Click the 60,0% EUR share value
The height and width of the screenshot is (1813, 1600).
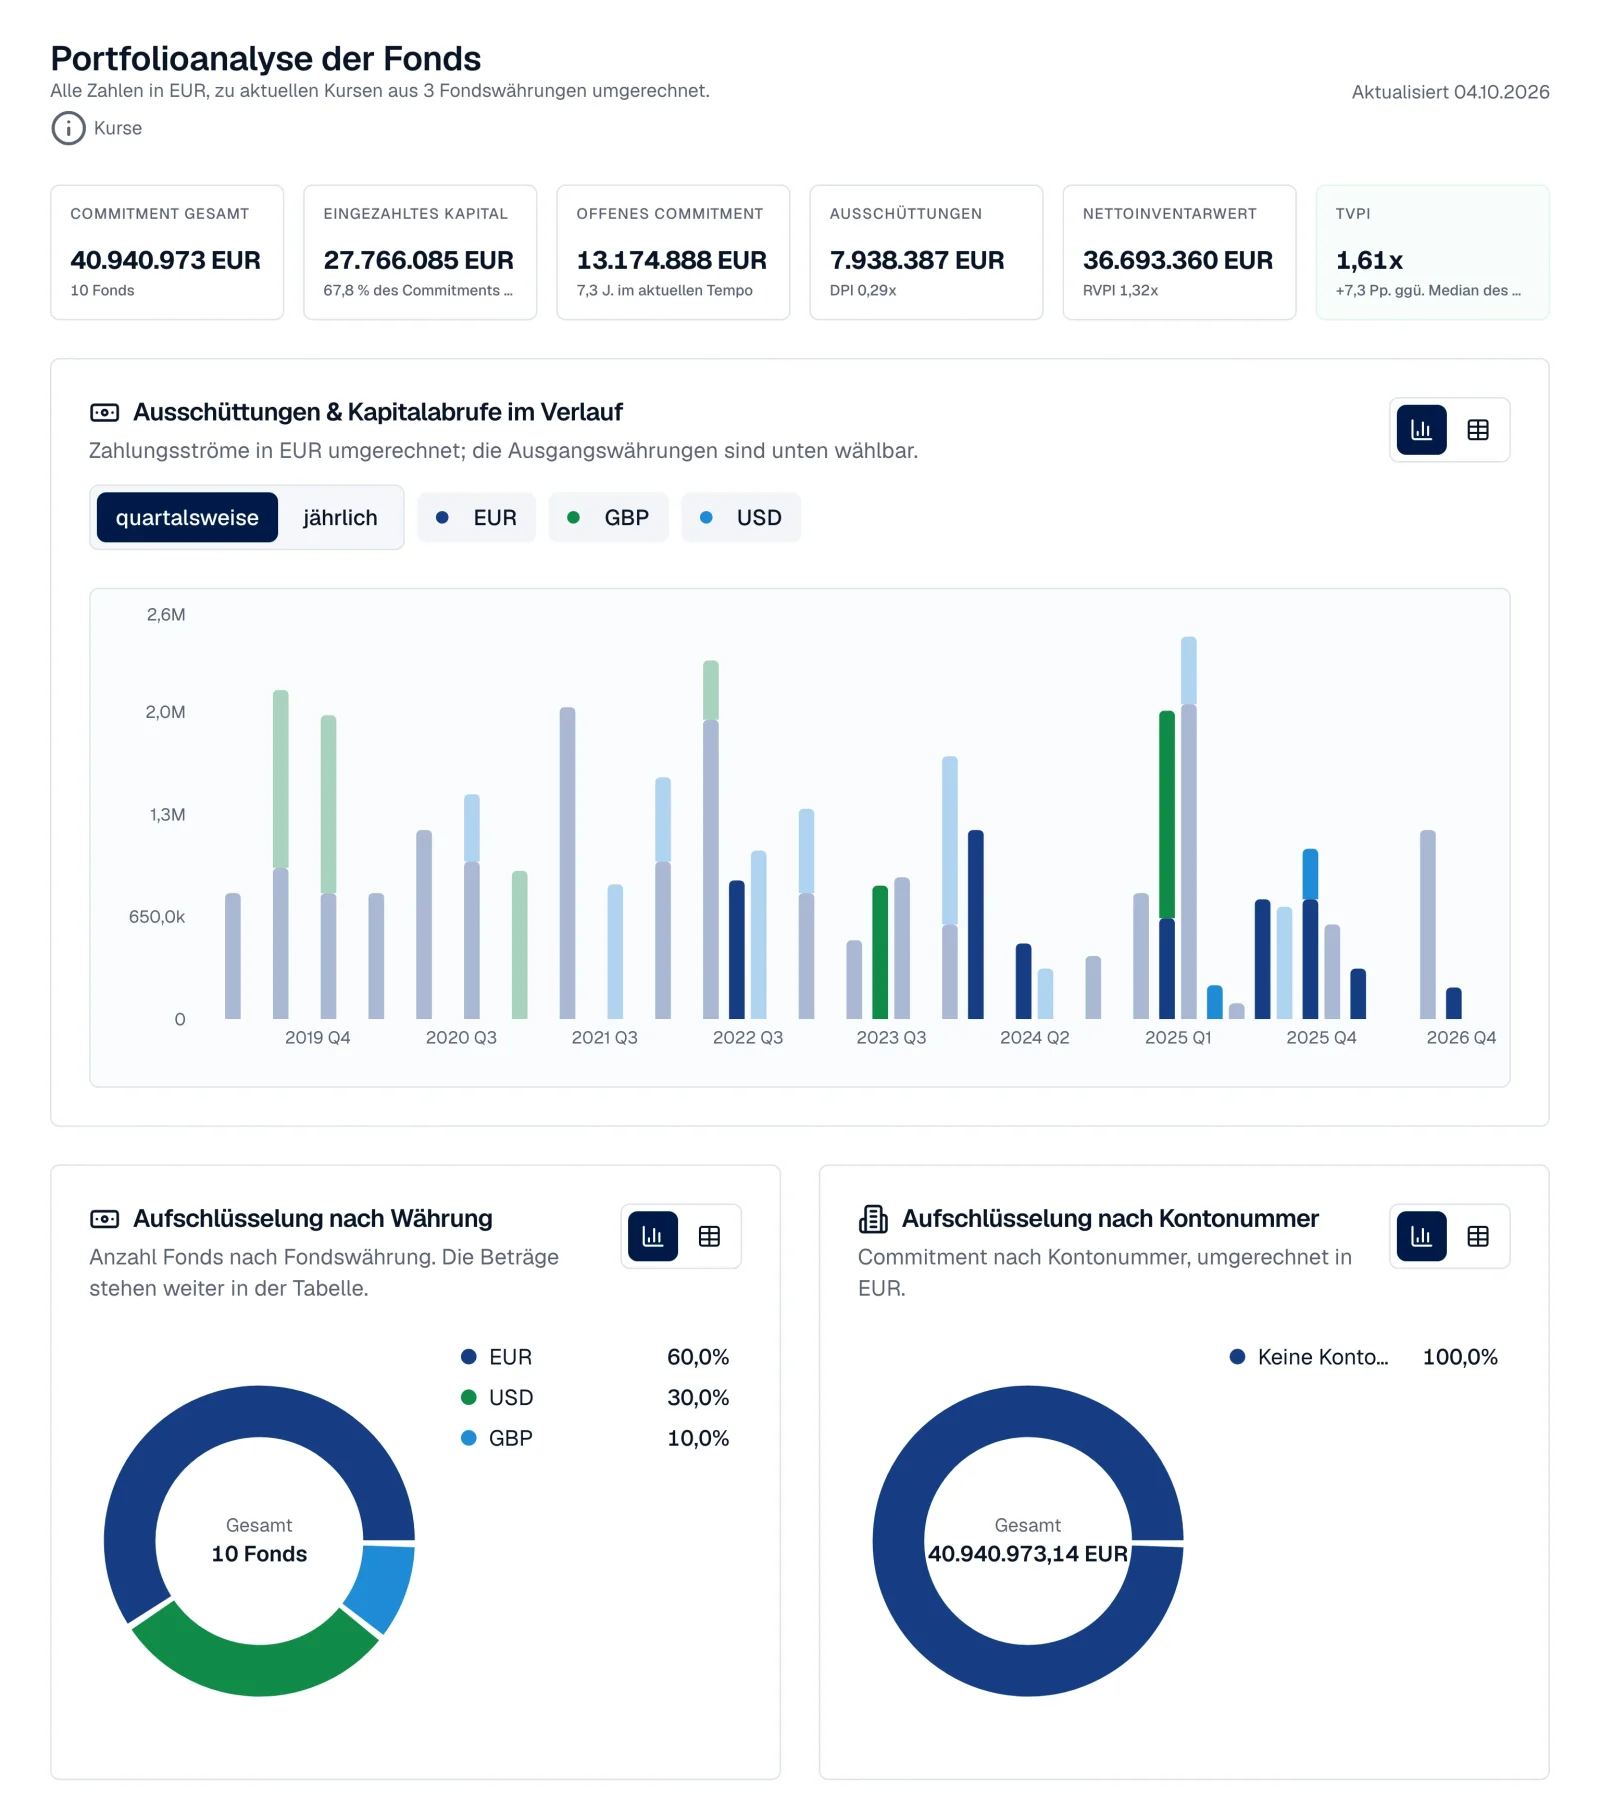(698, 1357)
